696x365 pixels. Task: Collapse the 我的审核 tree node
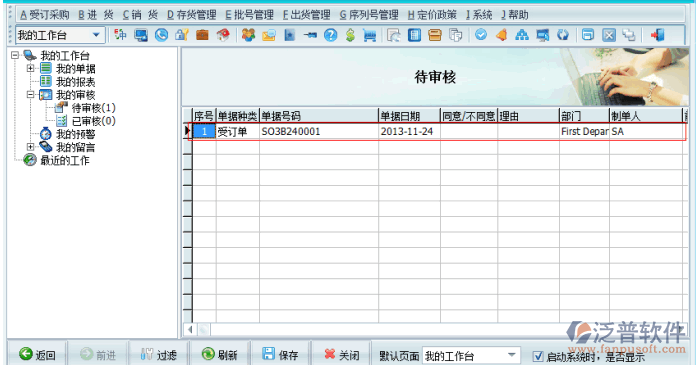[30, 95]
